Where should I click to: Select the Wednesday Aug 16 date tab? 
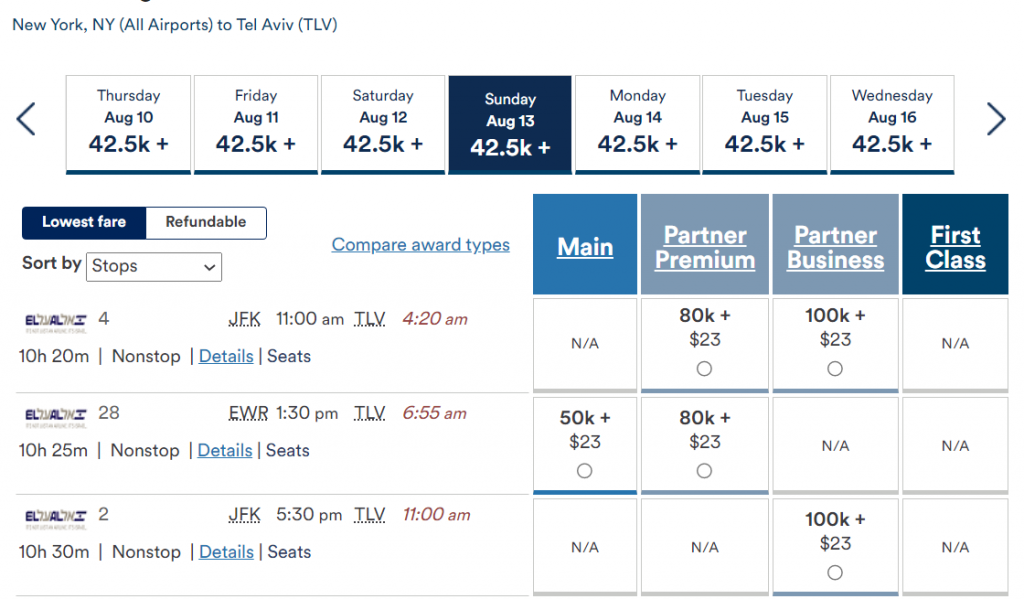[x=891, y=122]
